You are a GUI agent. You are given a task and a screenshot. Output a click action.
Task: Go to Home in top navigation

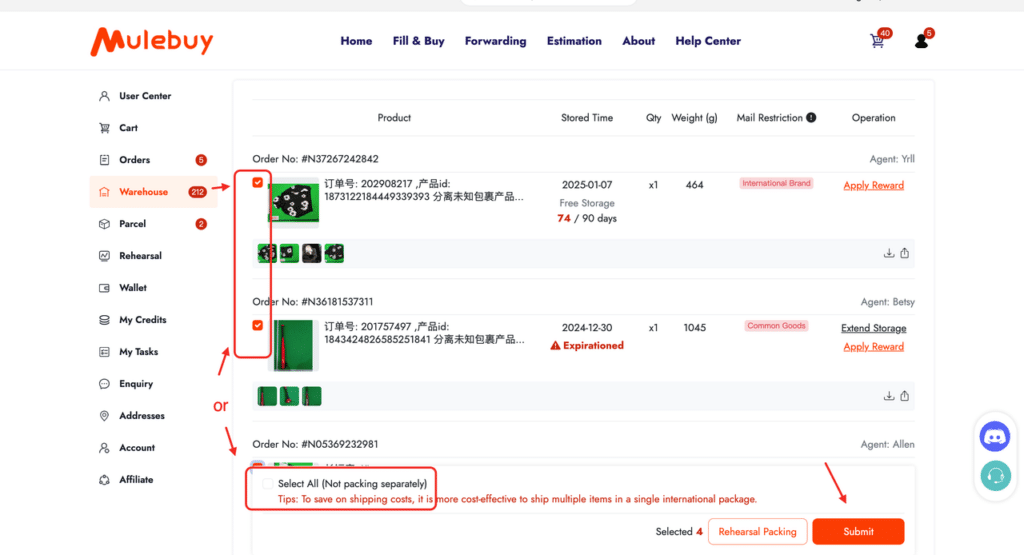(356, 41)
